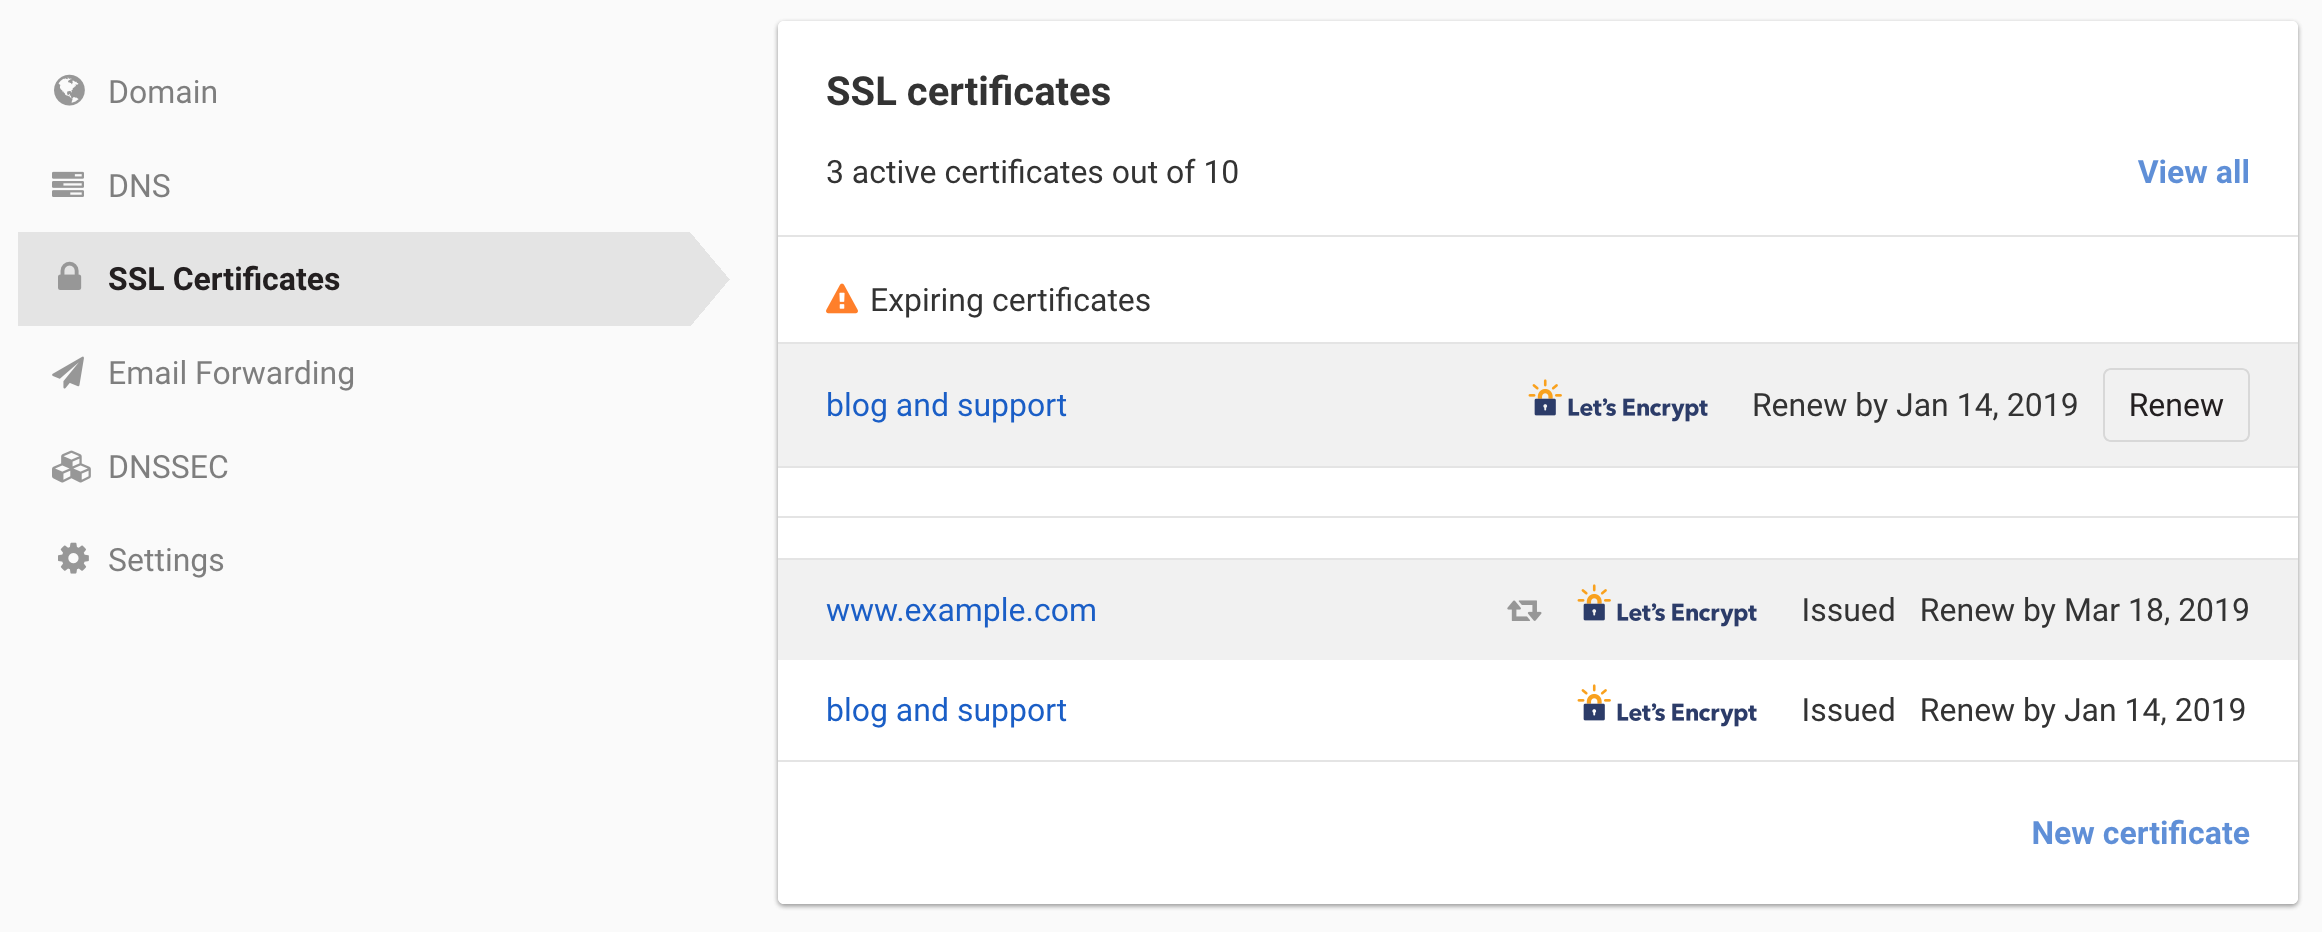Screen dimensions: 2322x932
Task: Click the Let's Encrypt logo beside blog and support
Action: [x=1618, y=404]
